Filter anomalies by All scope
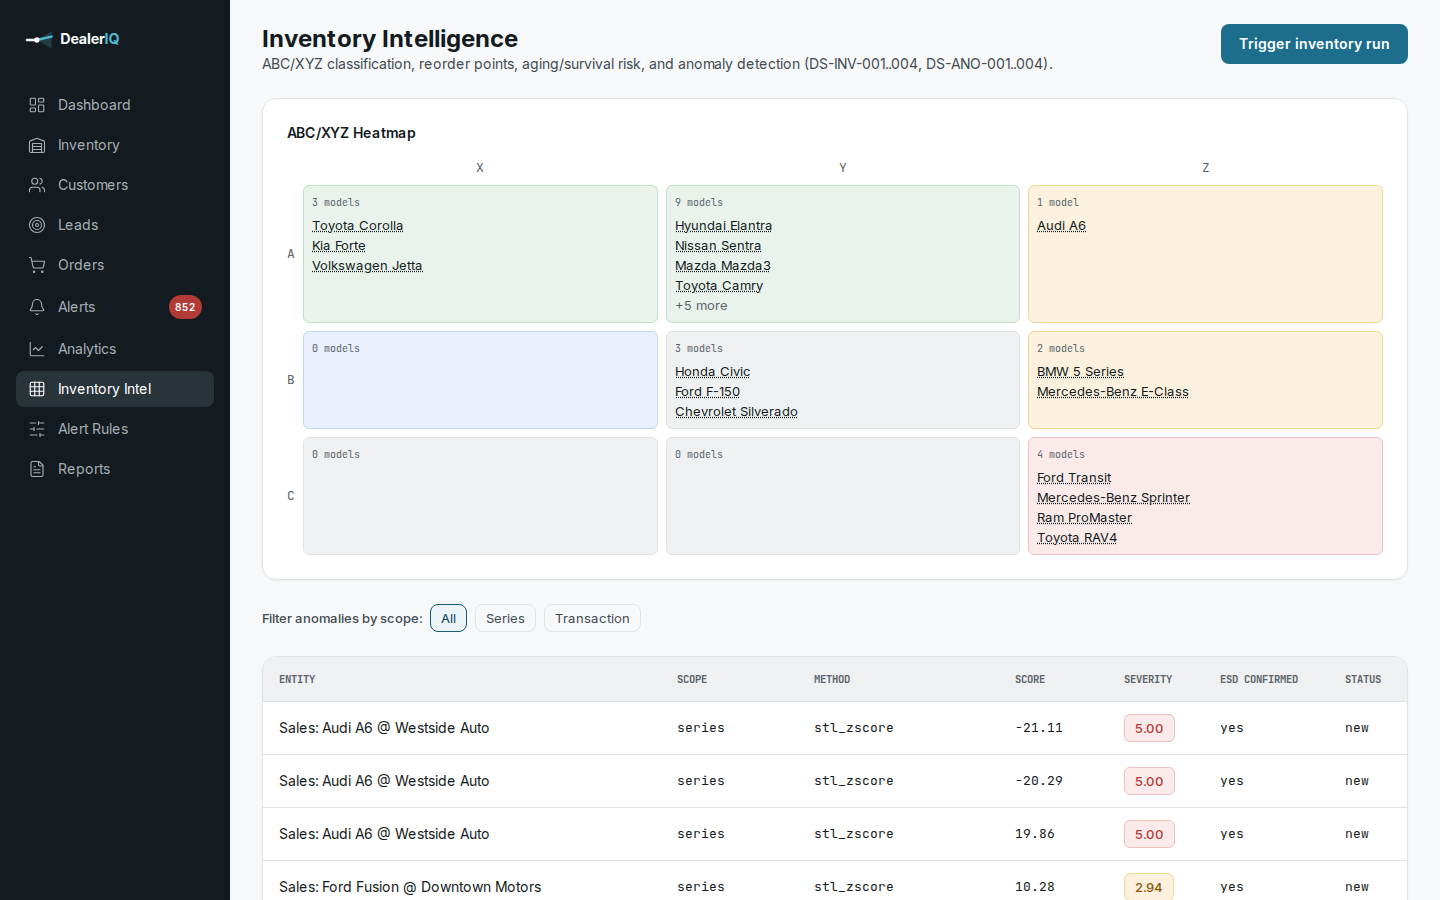 tap(449, 618)
